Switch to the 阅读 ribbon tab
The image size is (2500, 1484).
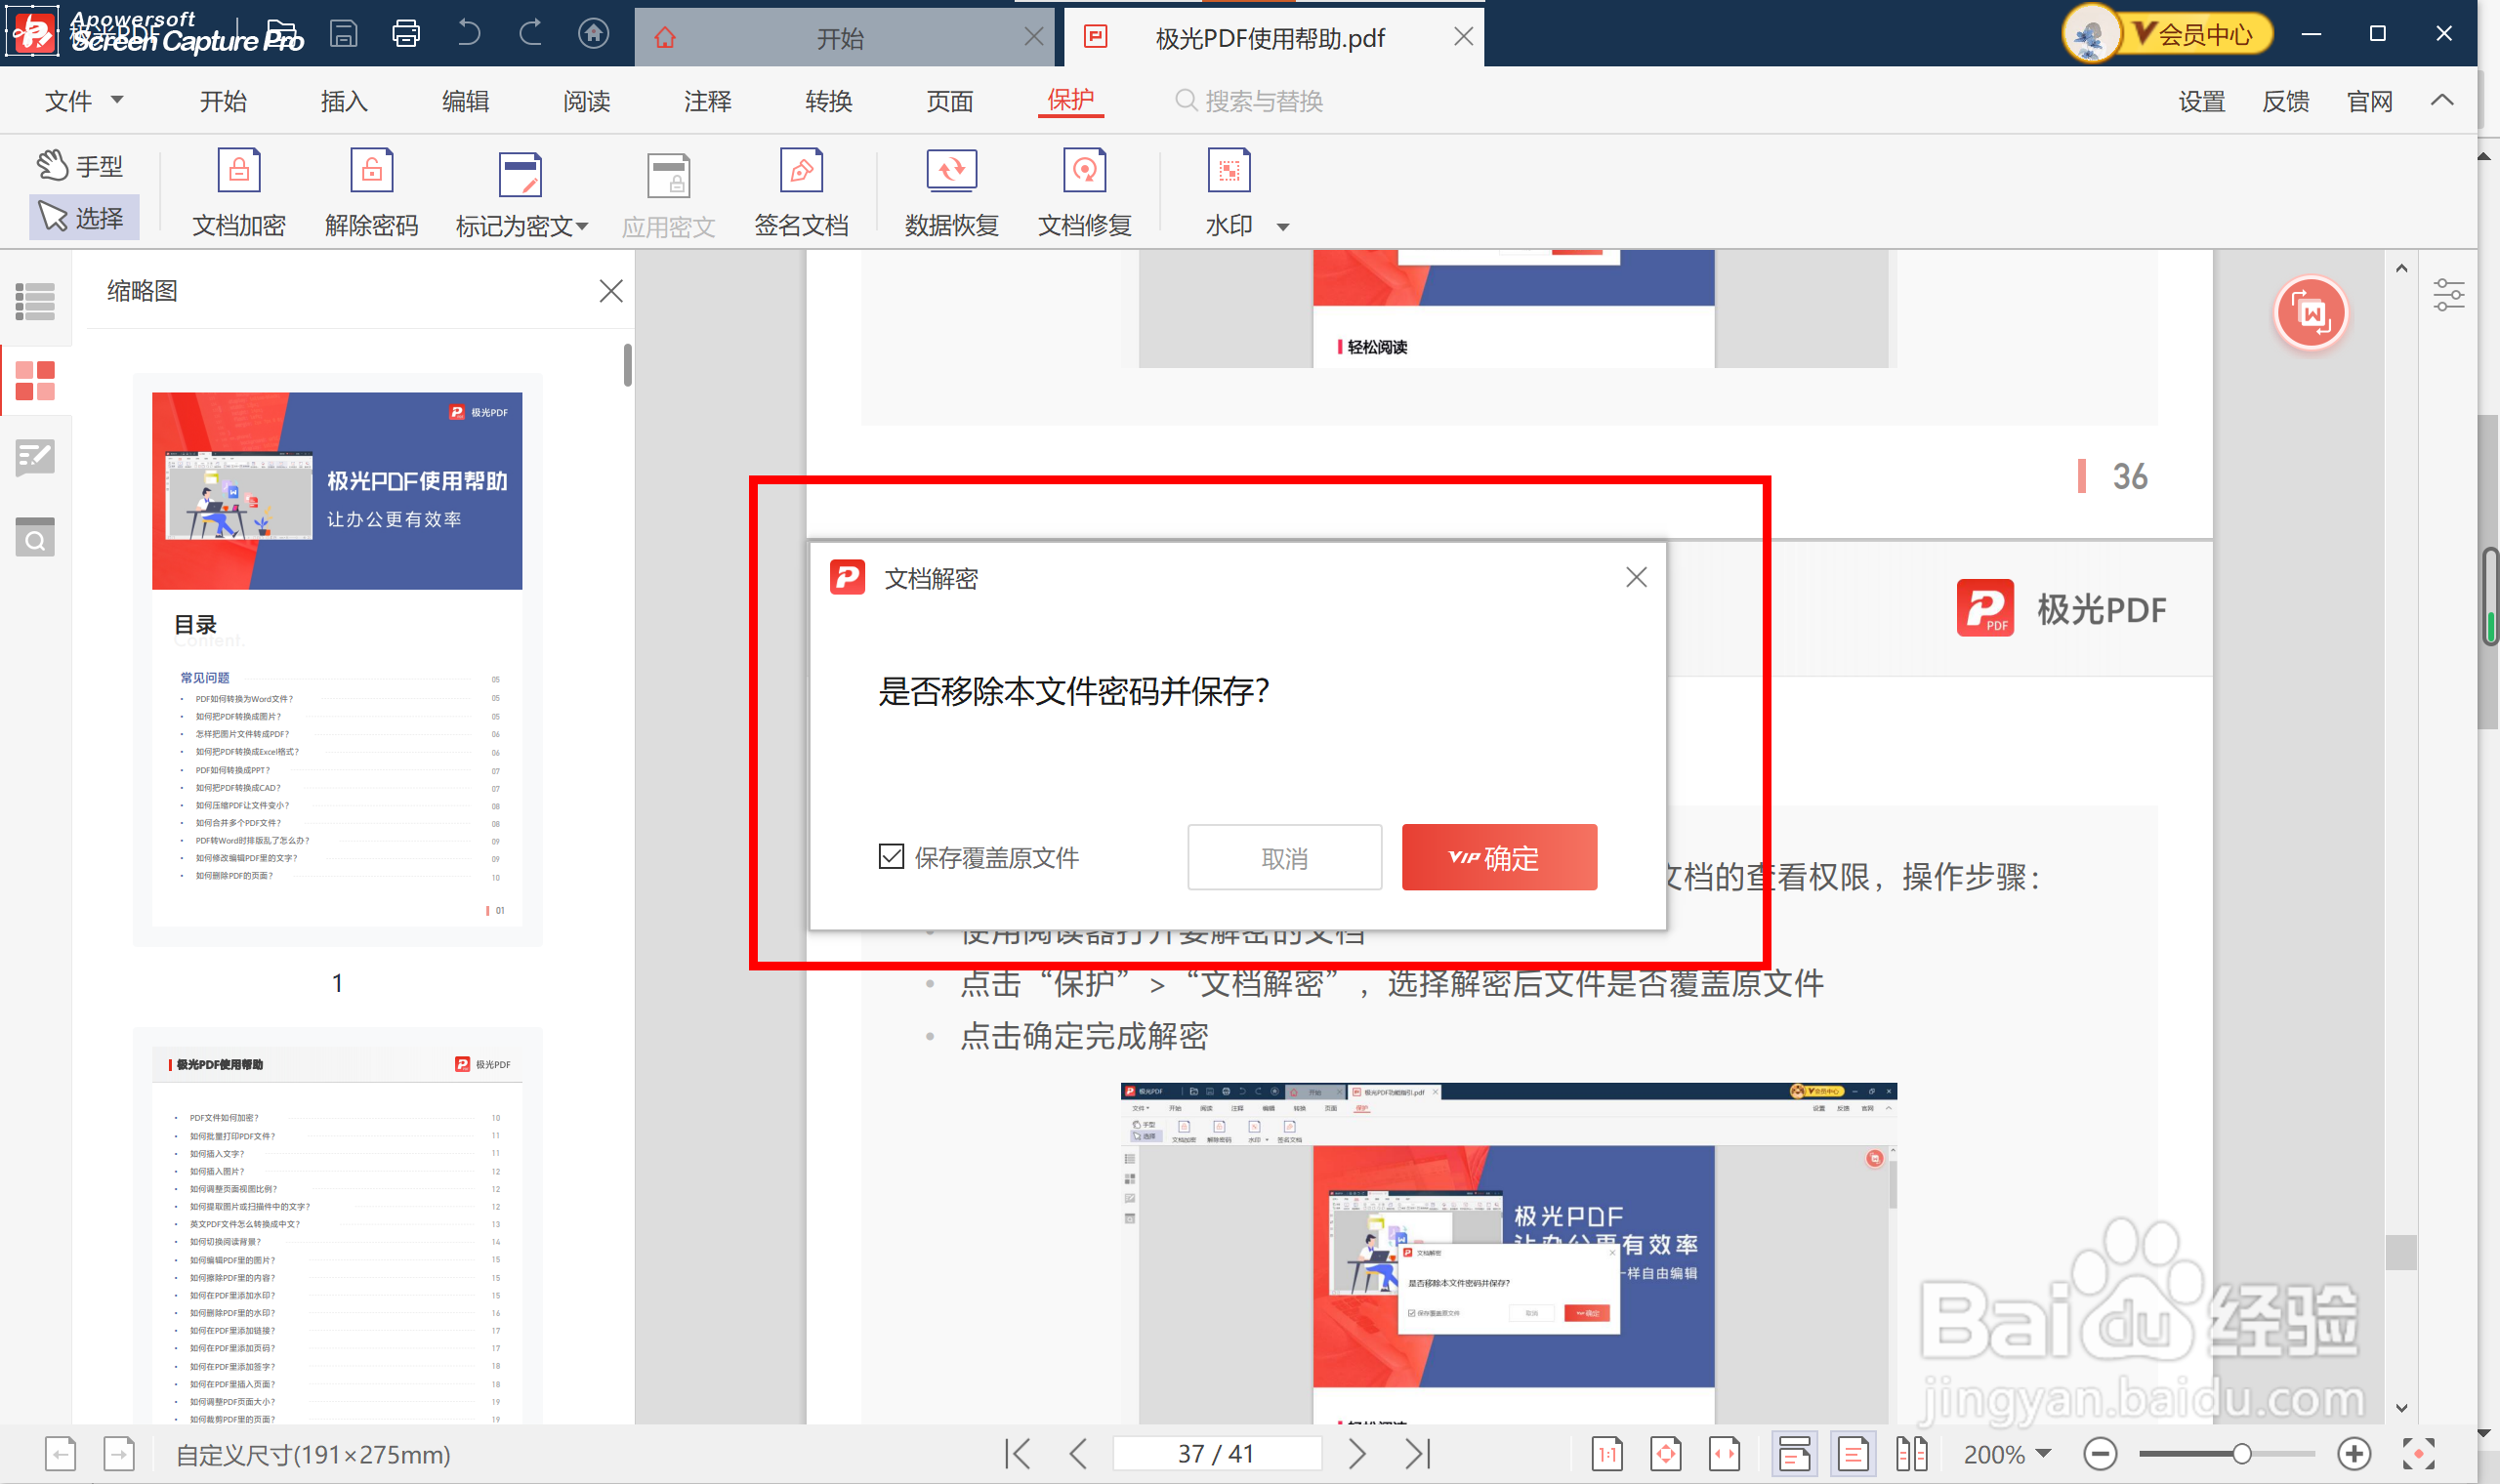pos(586,101)
